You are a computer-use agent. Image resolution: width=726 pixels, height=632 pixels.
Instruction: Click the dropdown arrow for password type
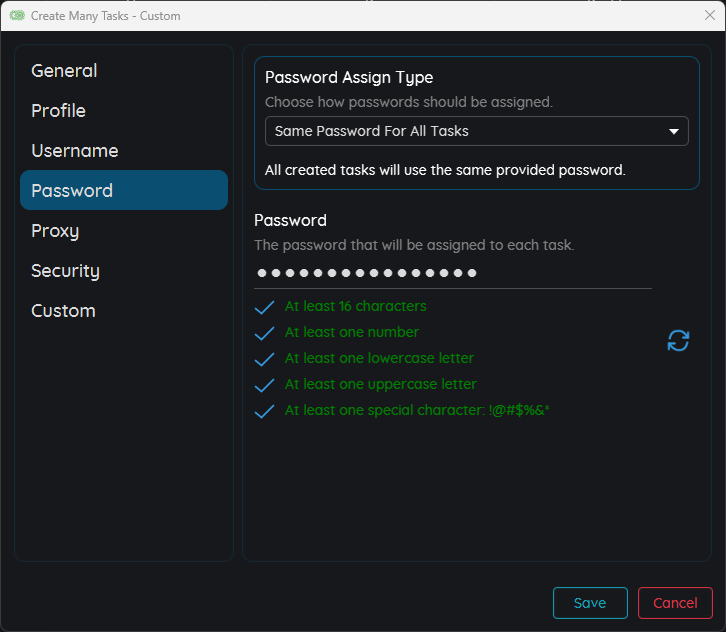(x=673, y=131)
